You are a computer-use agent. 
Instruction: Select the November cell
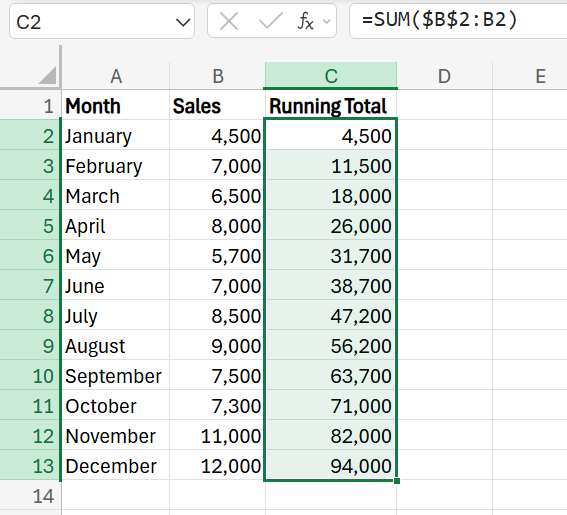[x=116, y=436]
